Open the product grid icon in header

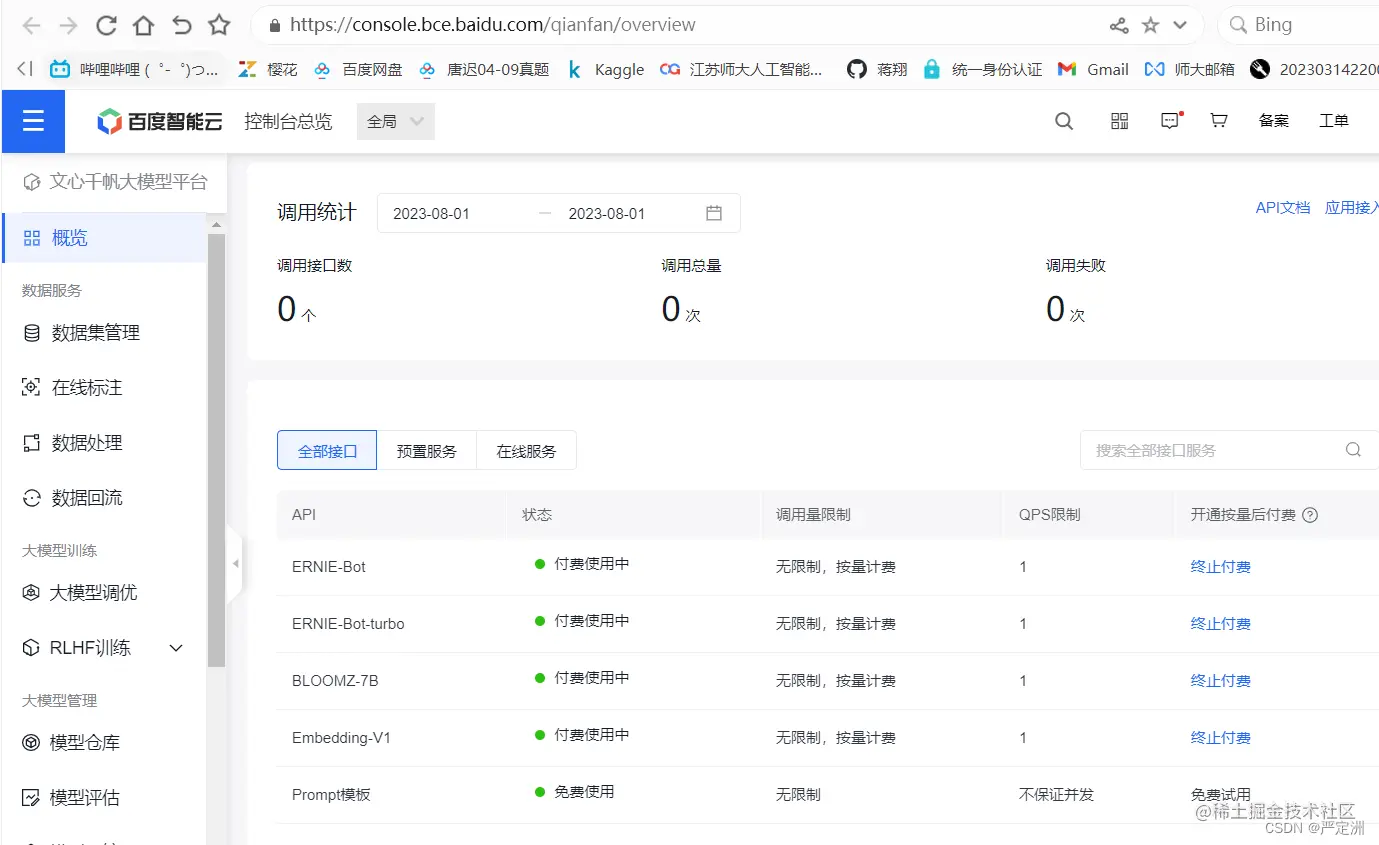pos(1120,121)
